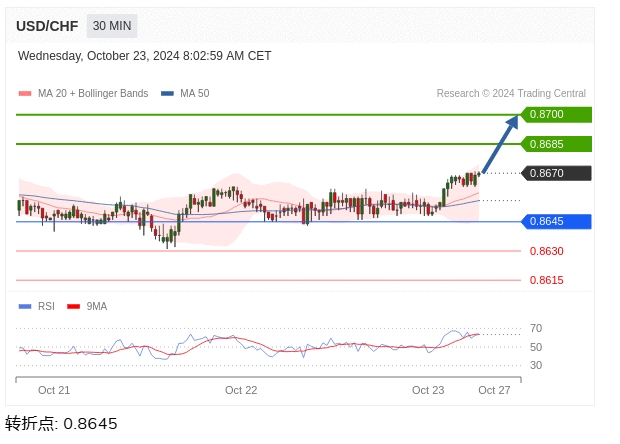The width and height of the screenshot is (620, 444).
Task: Click the 'Oct 21' date axis label
Action: point(54,390)
